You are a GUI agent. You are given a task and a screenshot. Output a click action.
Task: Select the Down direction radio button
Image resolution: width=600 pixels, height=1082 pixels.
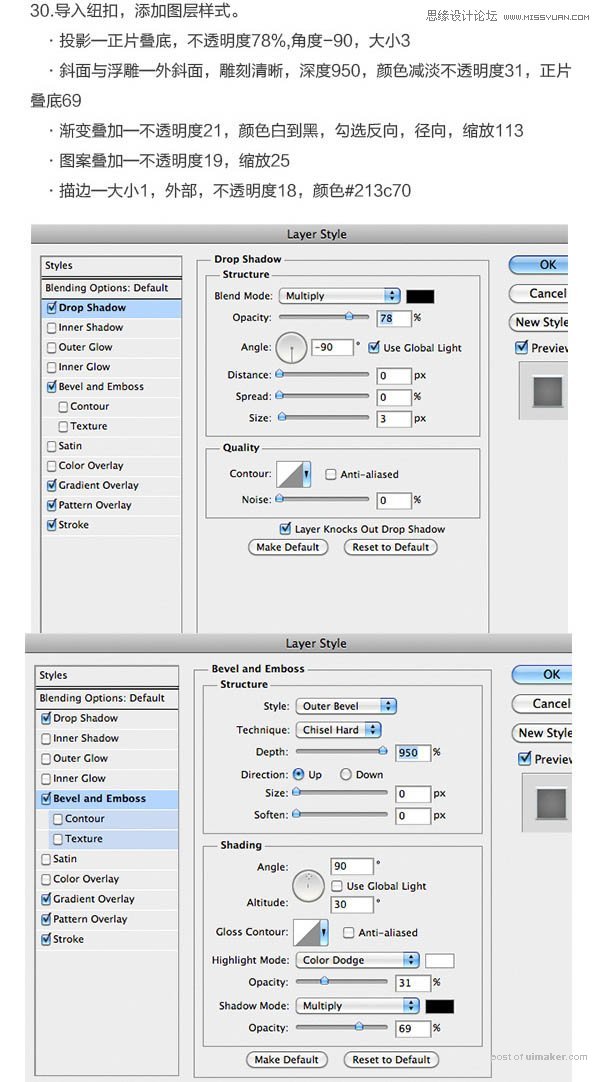click(x=346, y=774)
